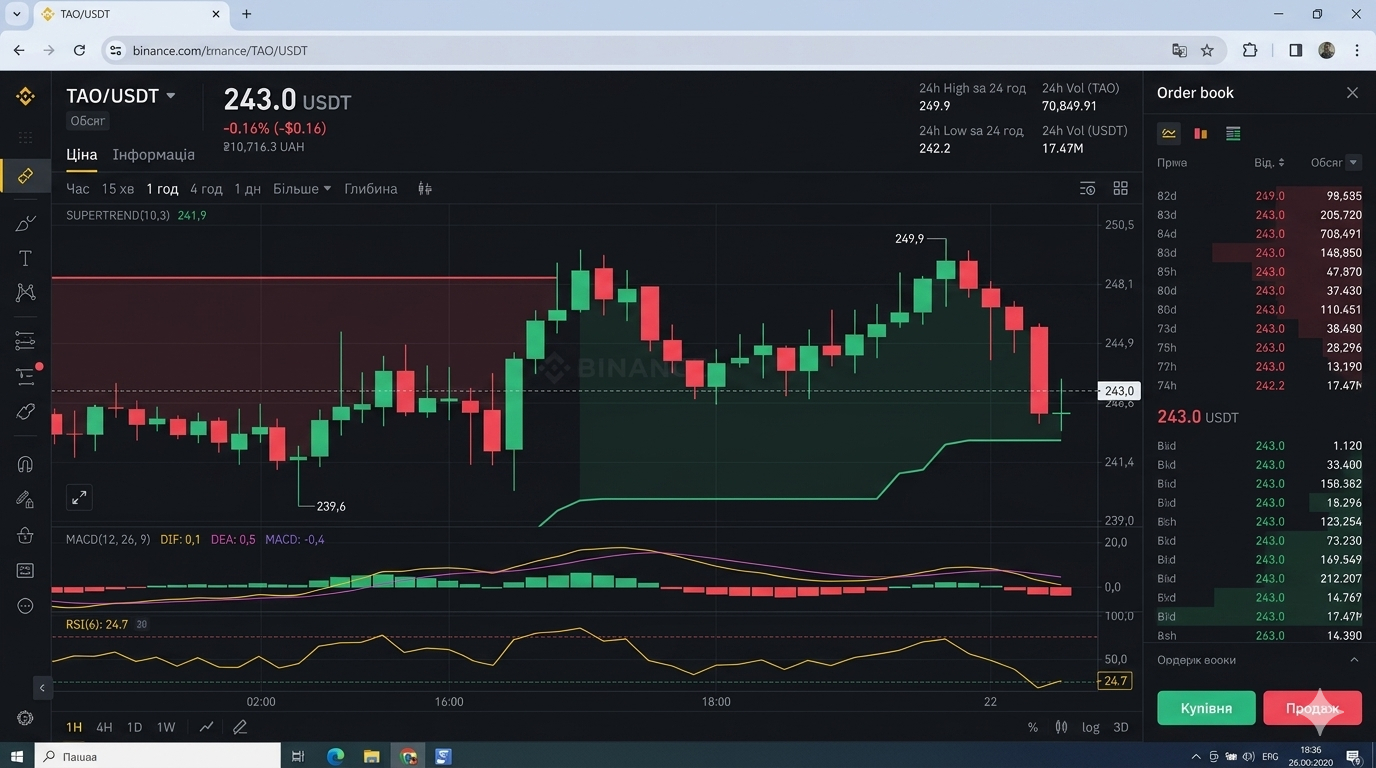Open the Binance logo home icon
The image size is (1376, 768).
[x=25, y=96]
